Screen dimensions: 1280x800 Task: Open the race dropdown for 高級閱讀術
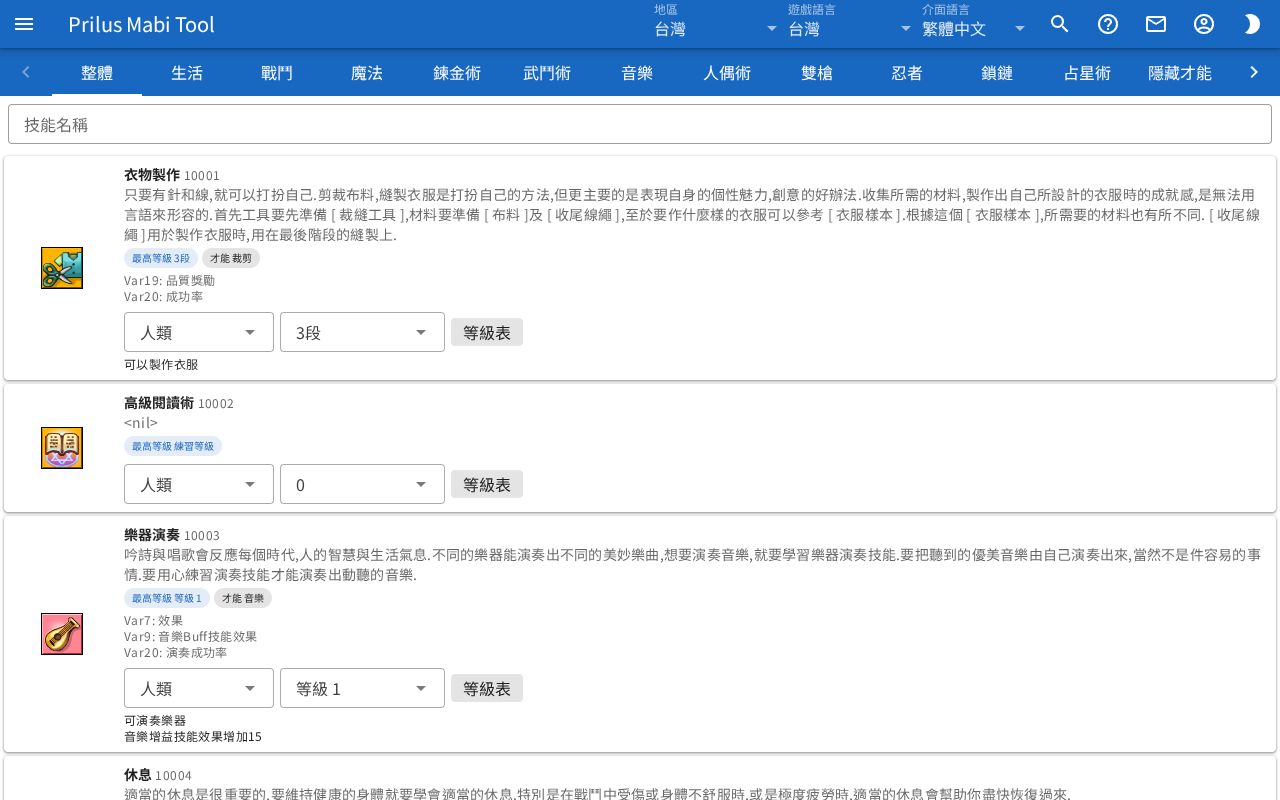pyautogui.click(x=199, y=484)
